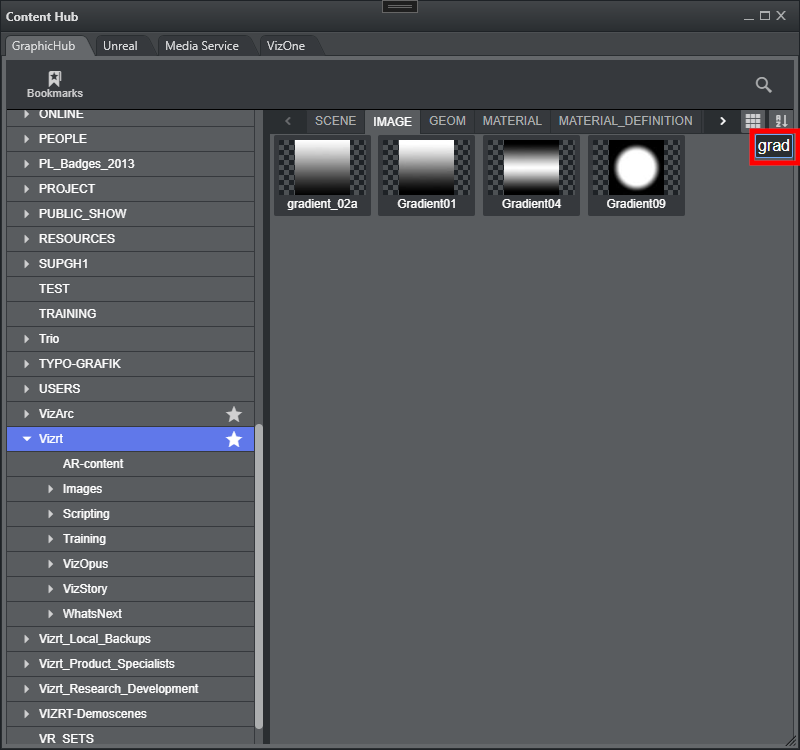Viewport: 800px width, 750px height.
Task: Click the Bookmarks icon
Action: [54, 84]
